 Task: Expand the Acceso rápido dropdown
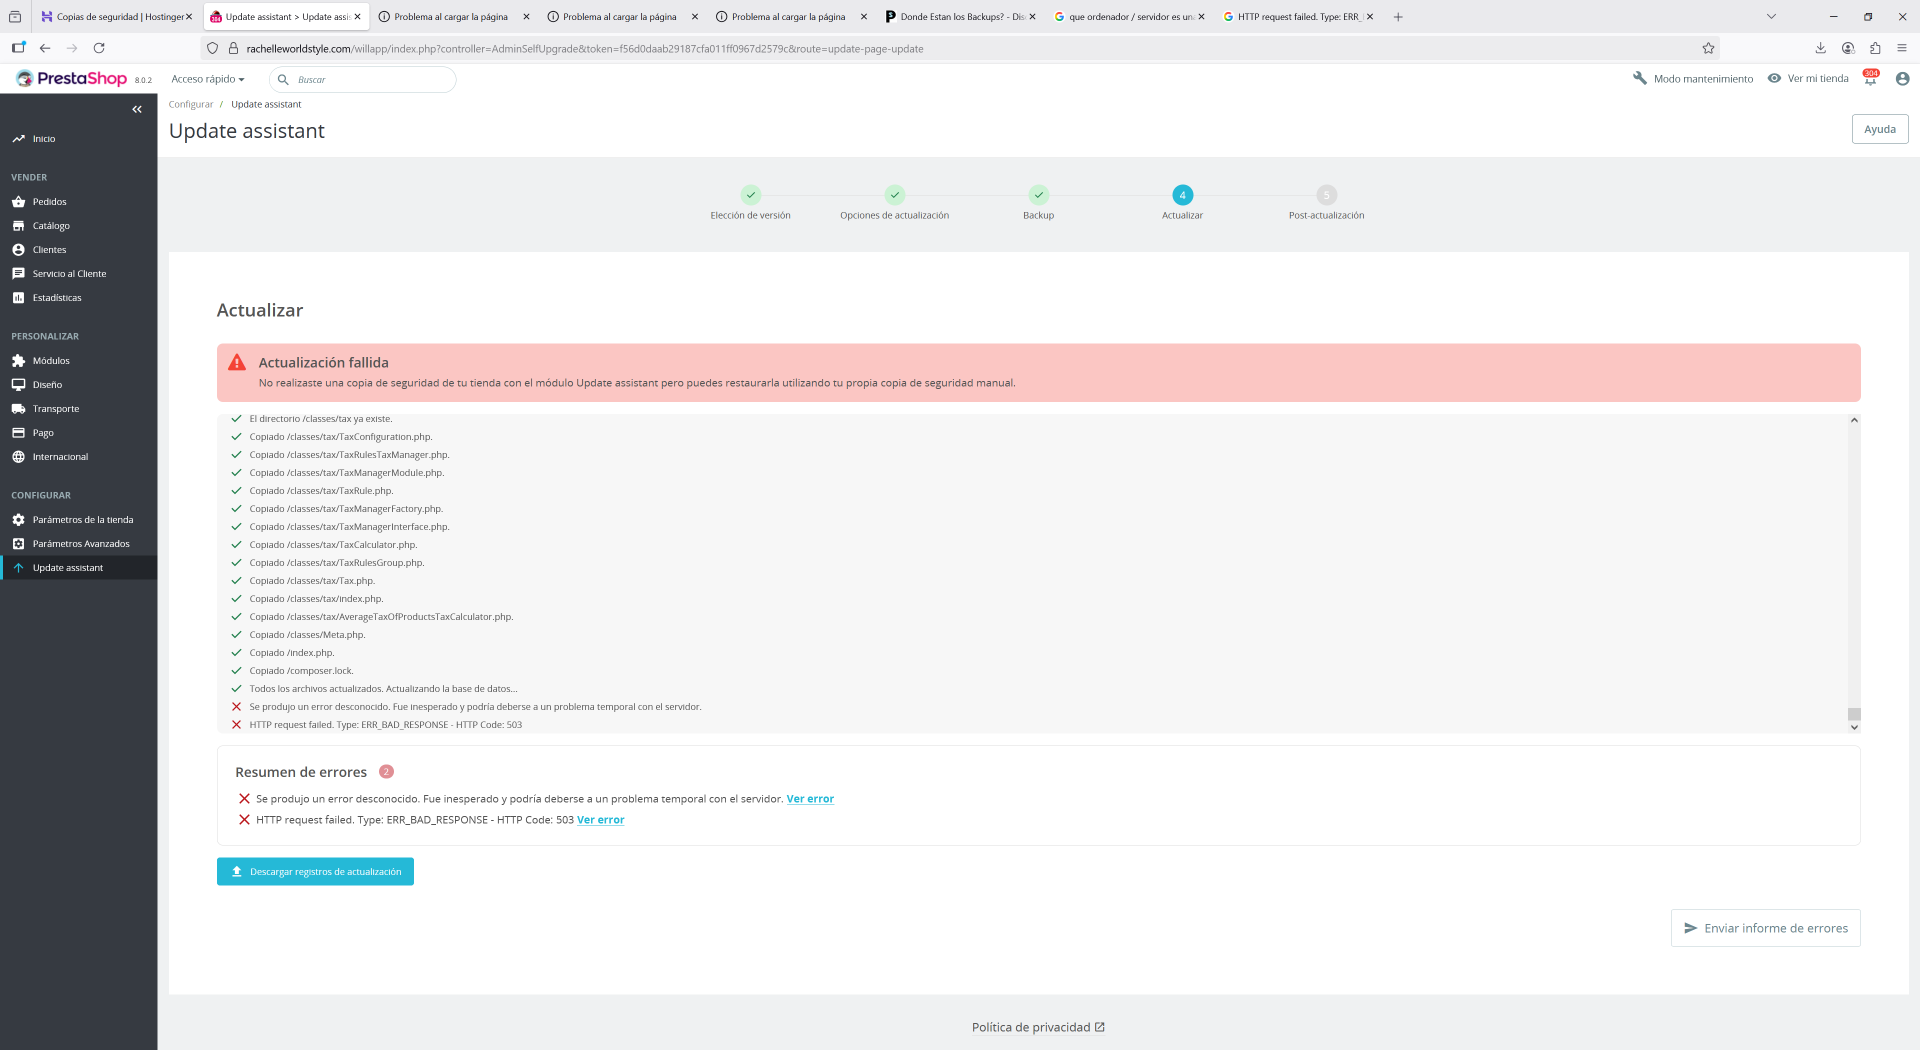pos(208,79)
